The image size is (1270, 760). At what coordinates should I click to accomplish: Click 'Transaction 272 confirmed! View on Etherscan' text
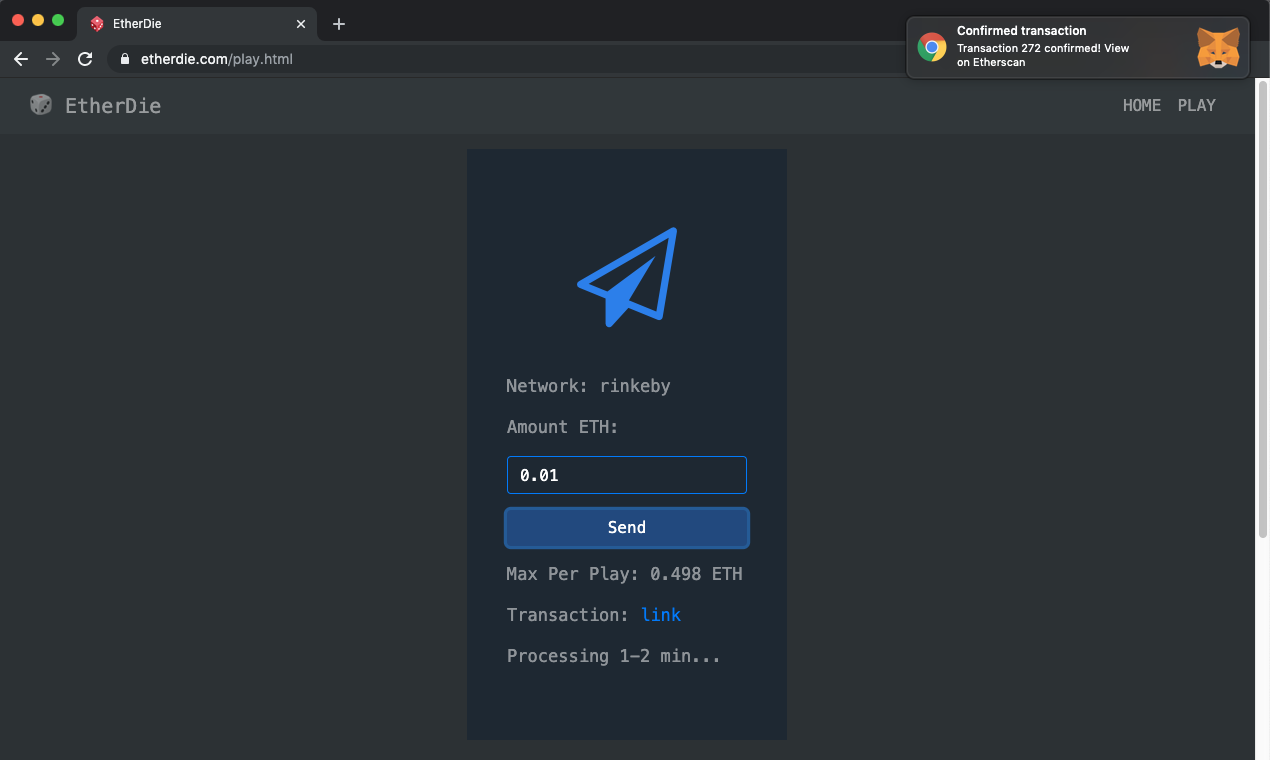point(1043,55)
